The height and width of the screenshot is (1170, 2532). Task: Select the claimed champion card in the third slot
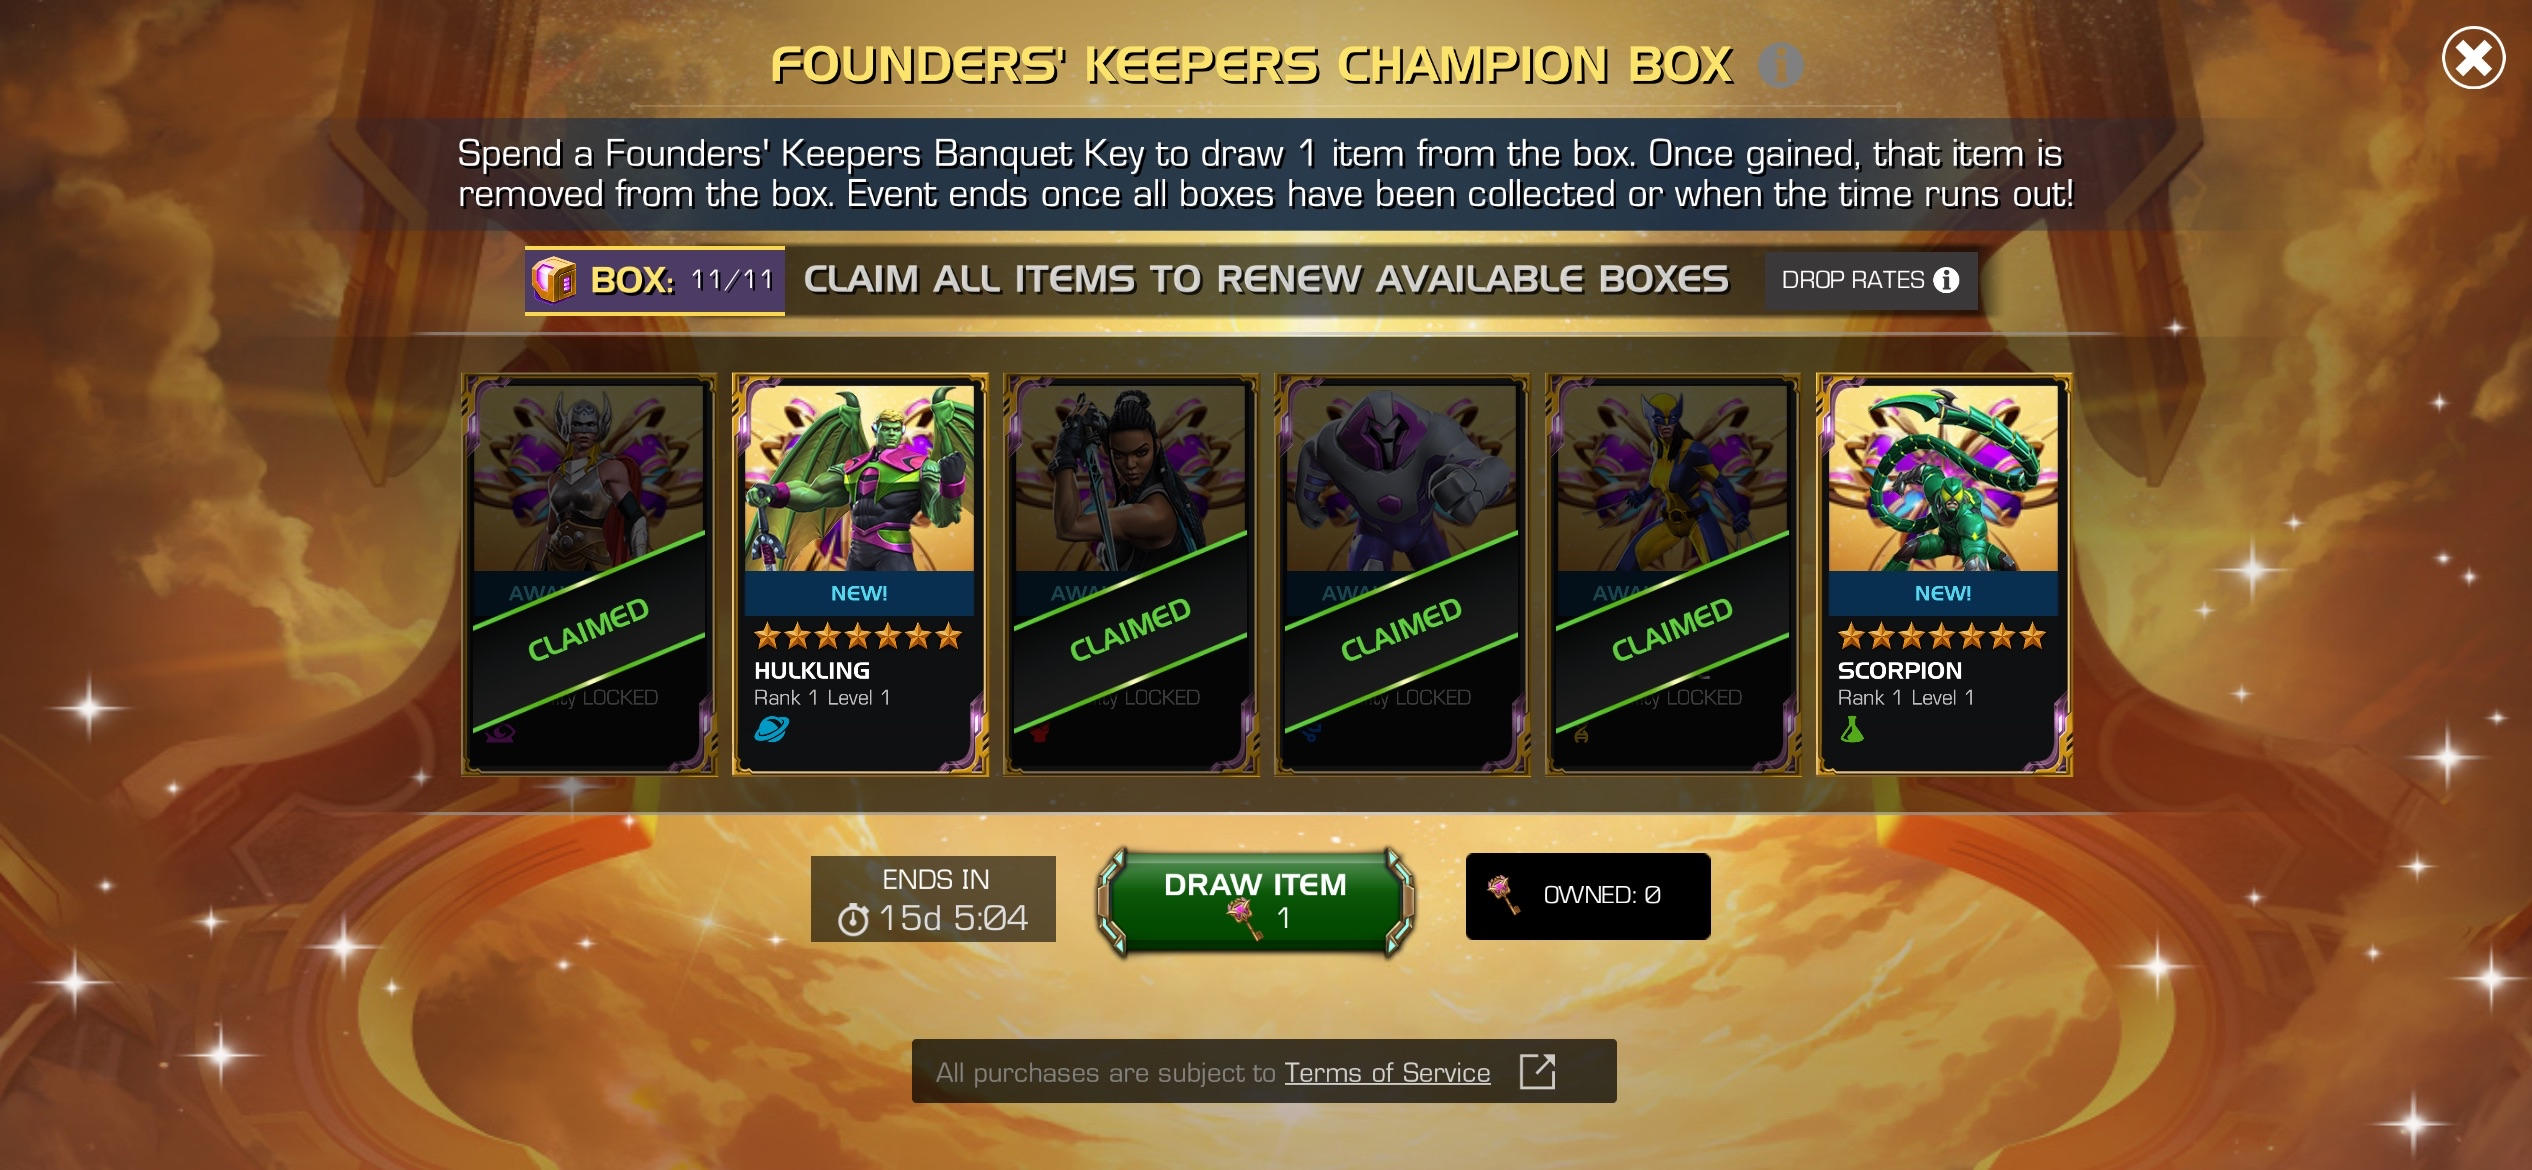(1131, 575)
